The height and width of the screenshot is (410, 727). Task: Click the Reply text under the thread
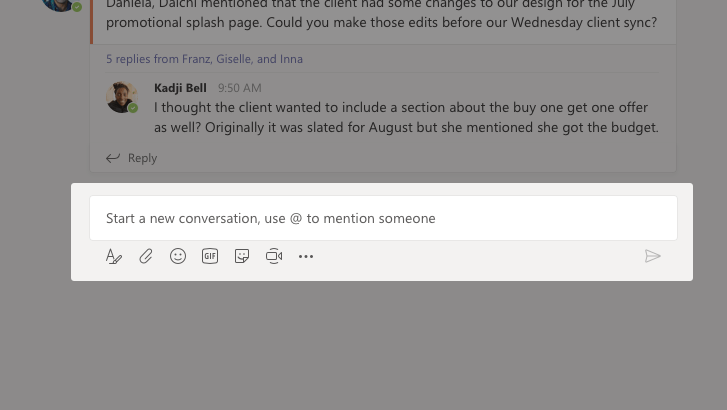coord(142,158)
